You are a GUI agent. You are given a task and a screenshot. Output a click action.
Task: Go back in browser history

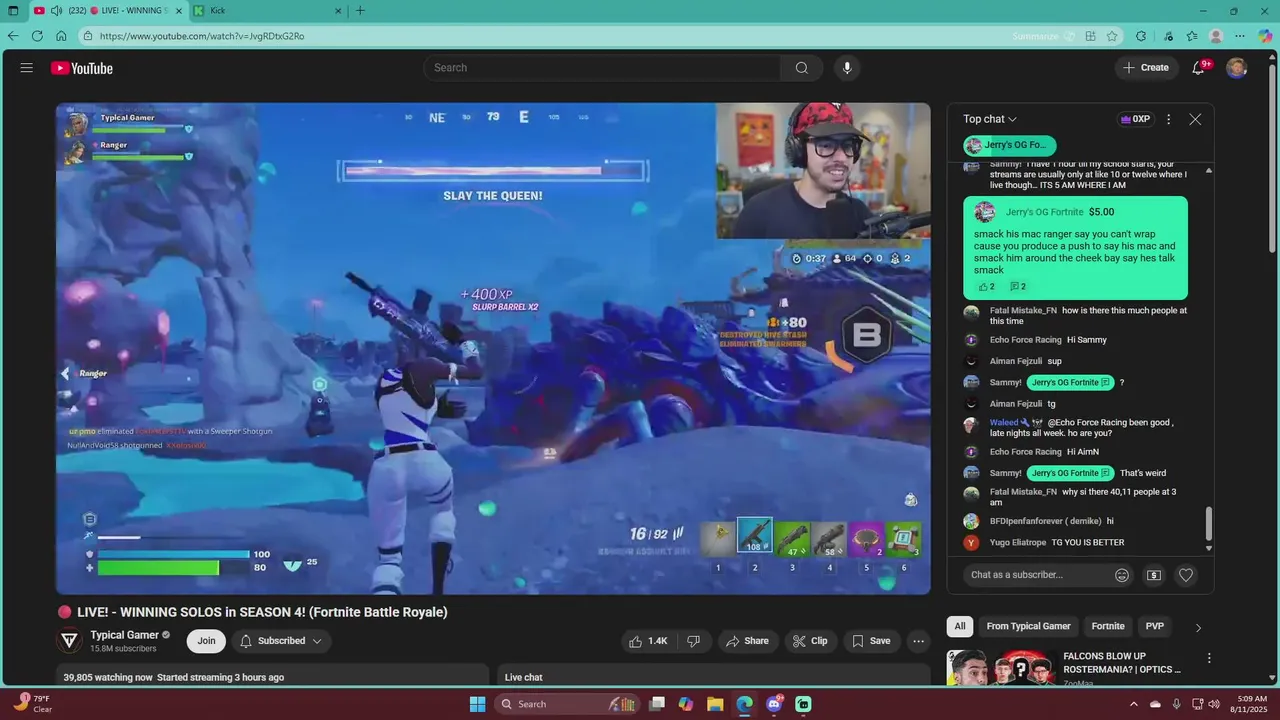[13, 36]
